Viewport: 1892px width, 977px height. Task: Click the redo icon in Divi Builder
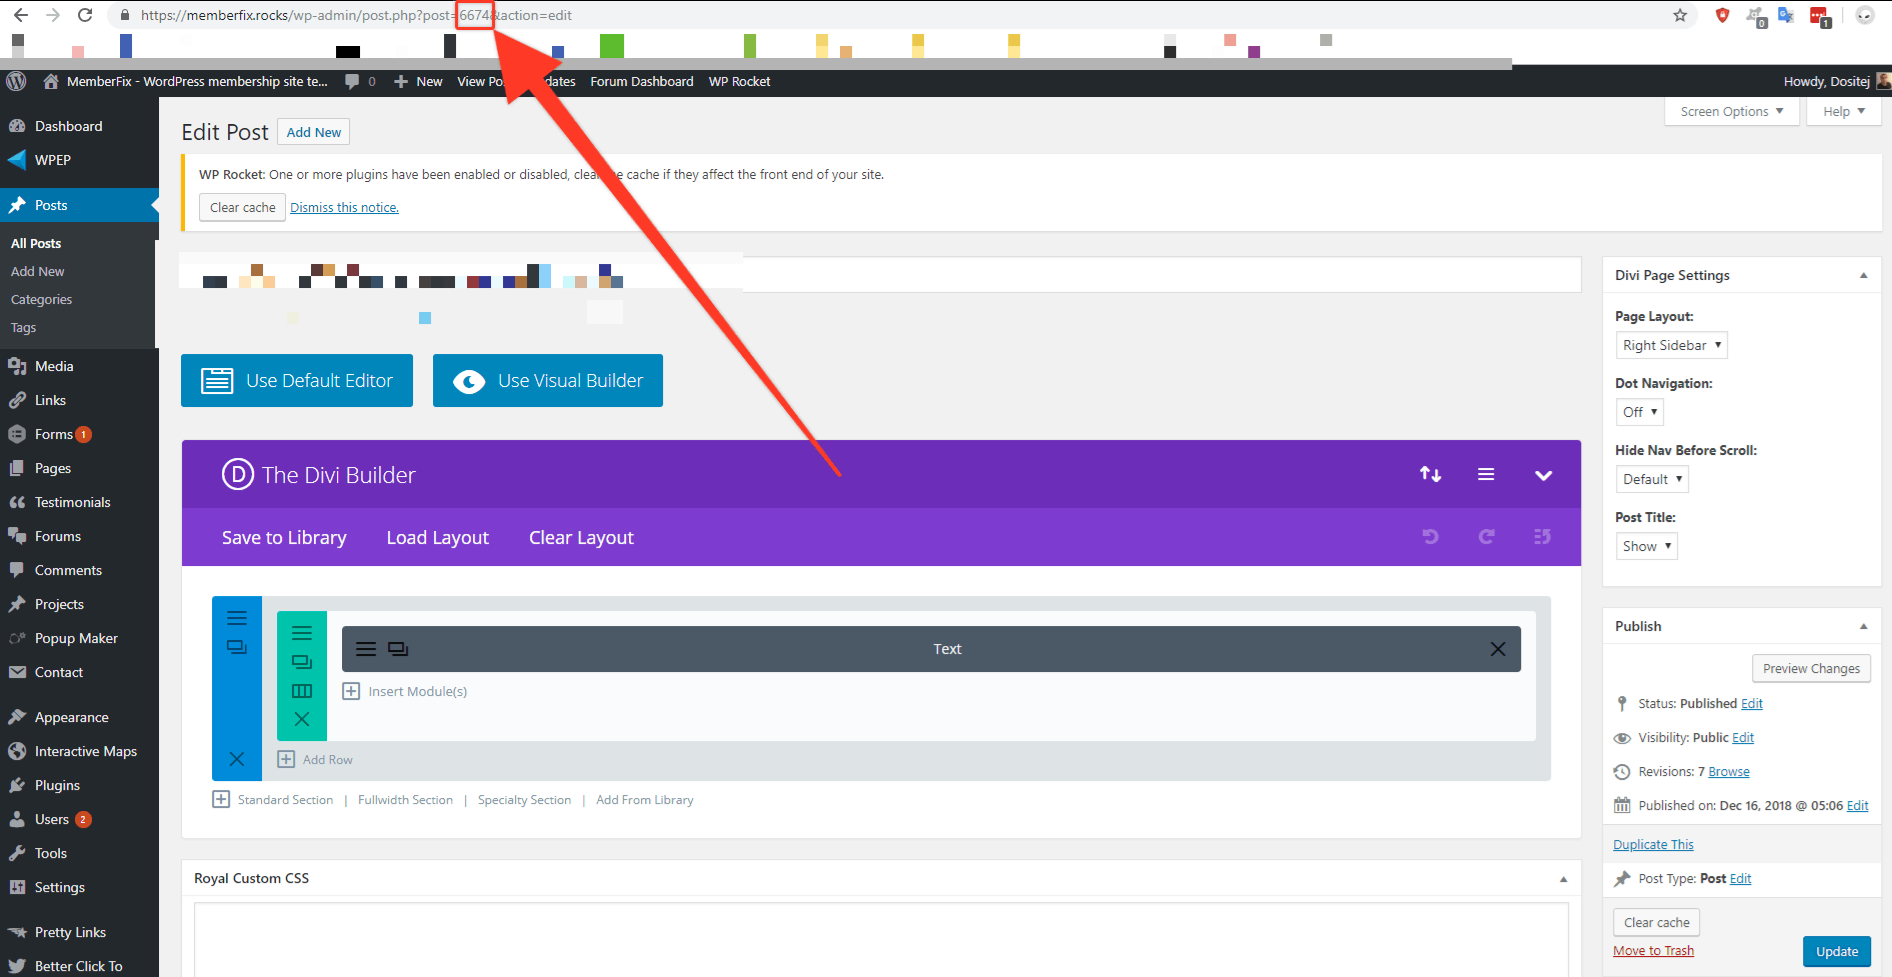coord(1486,537)
